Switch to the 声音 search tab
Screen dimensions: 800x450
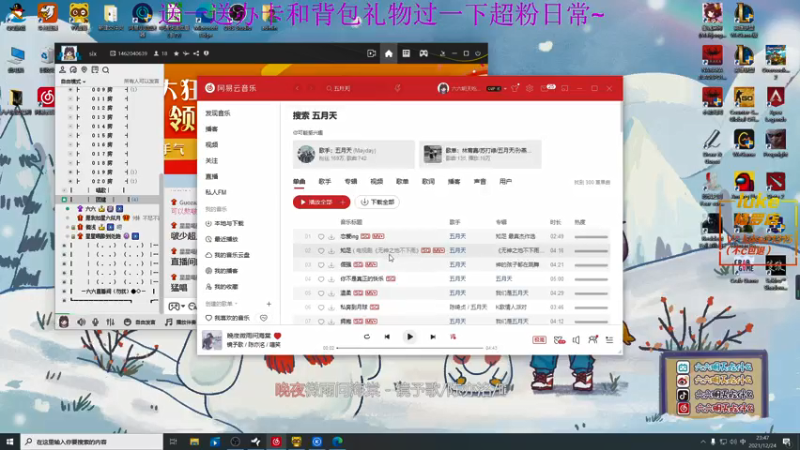(480, 182)
